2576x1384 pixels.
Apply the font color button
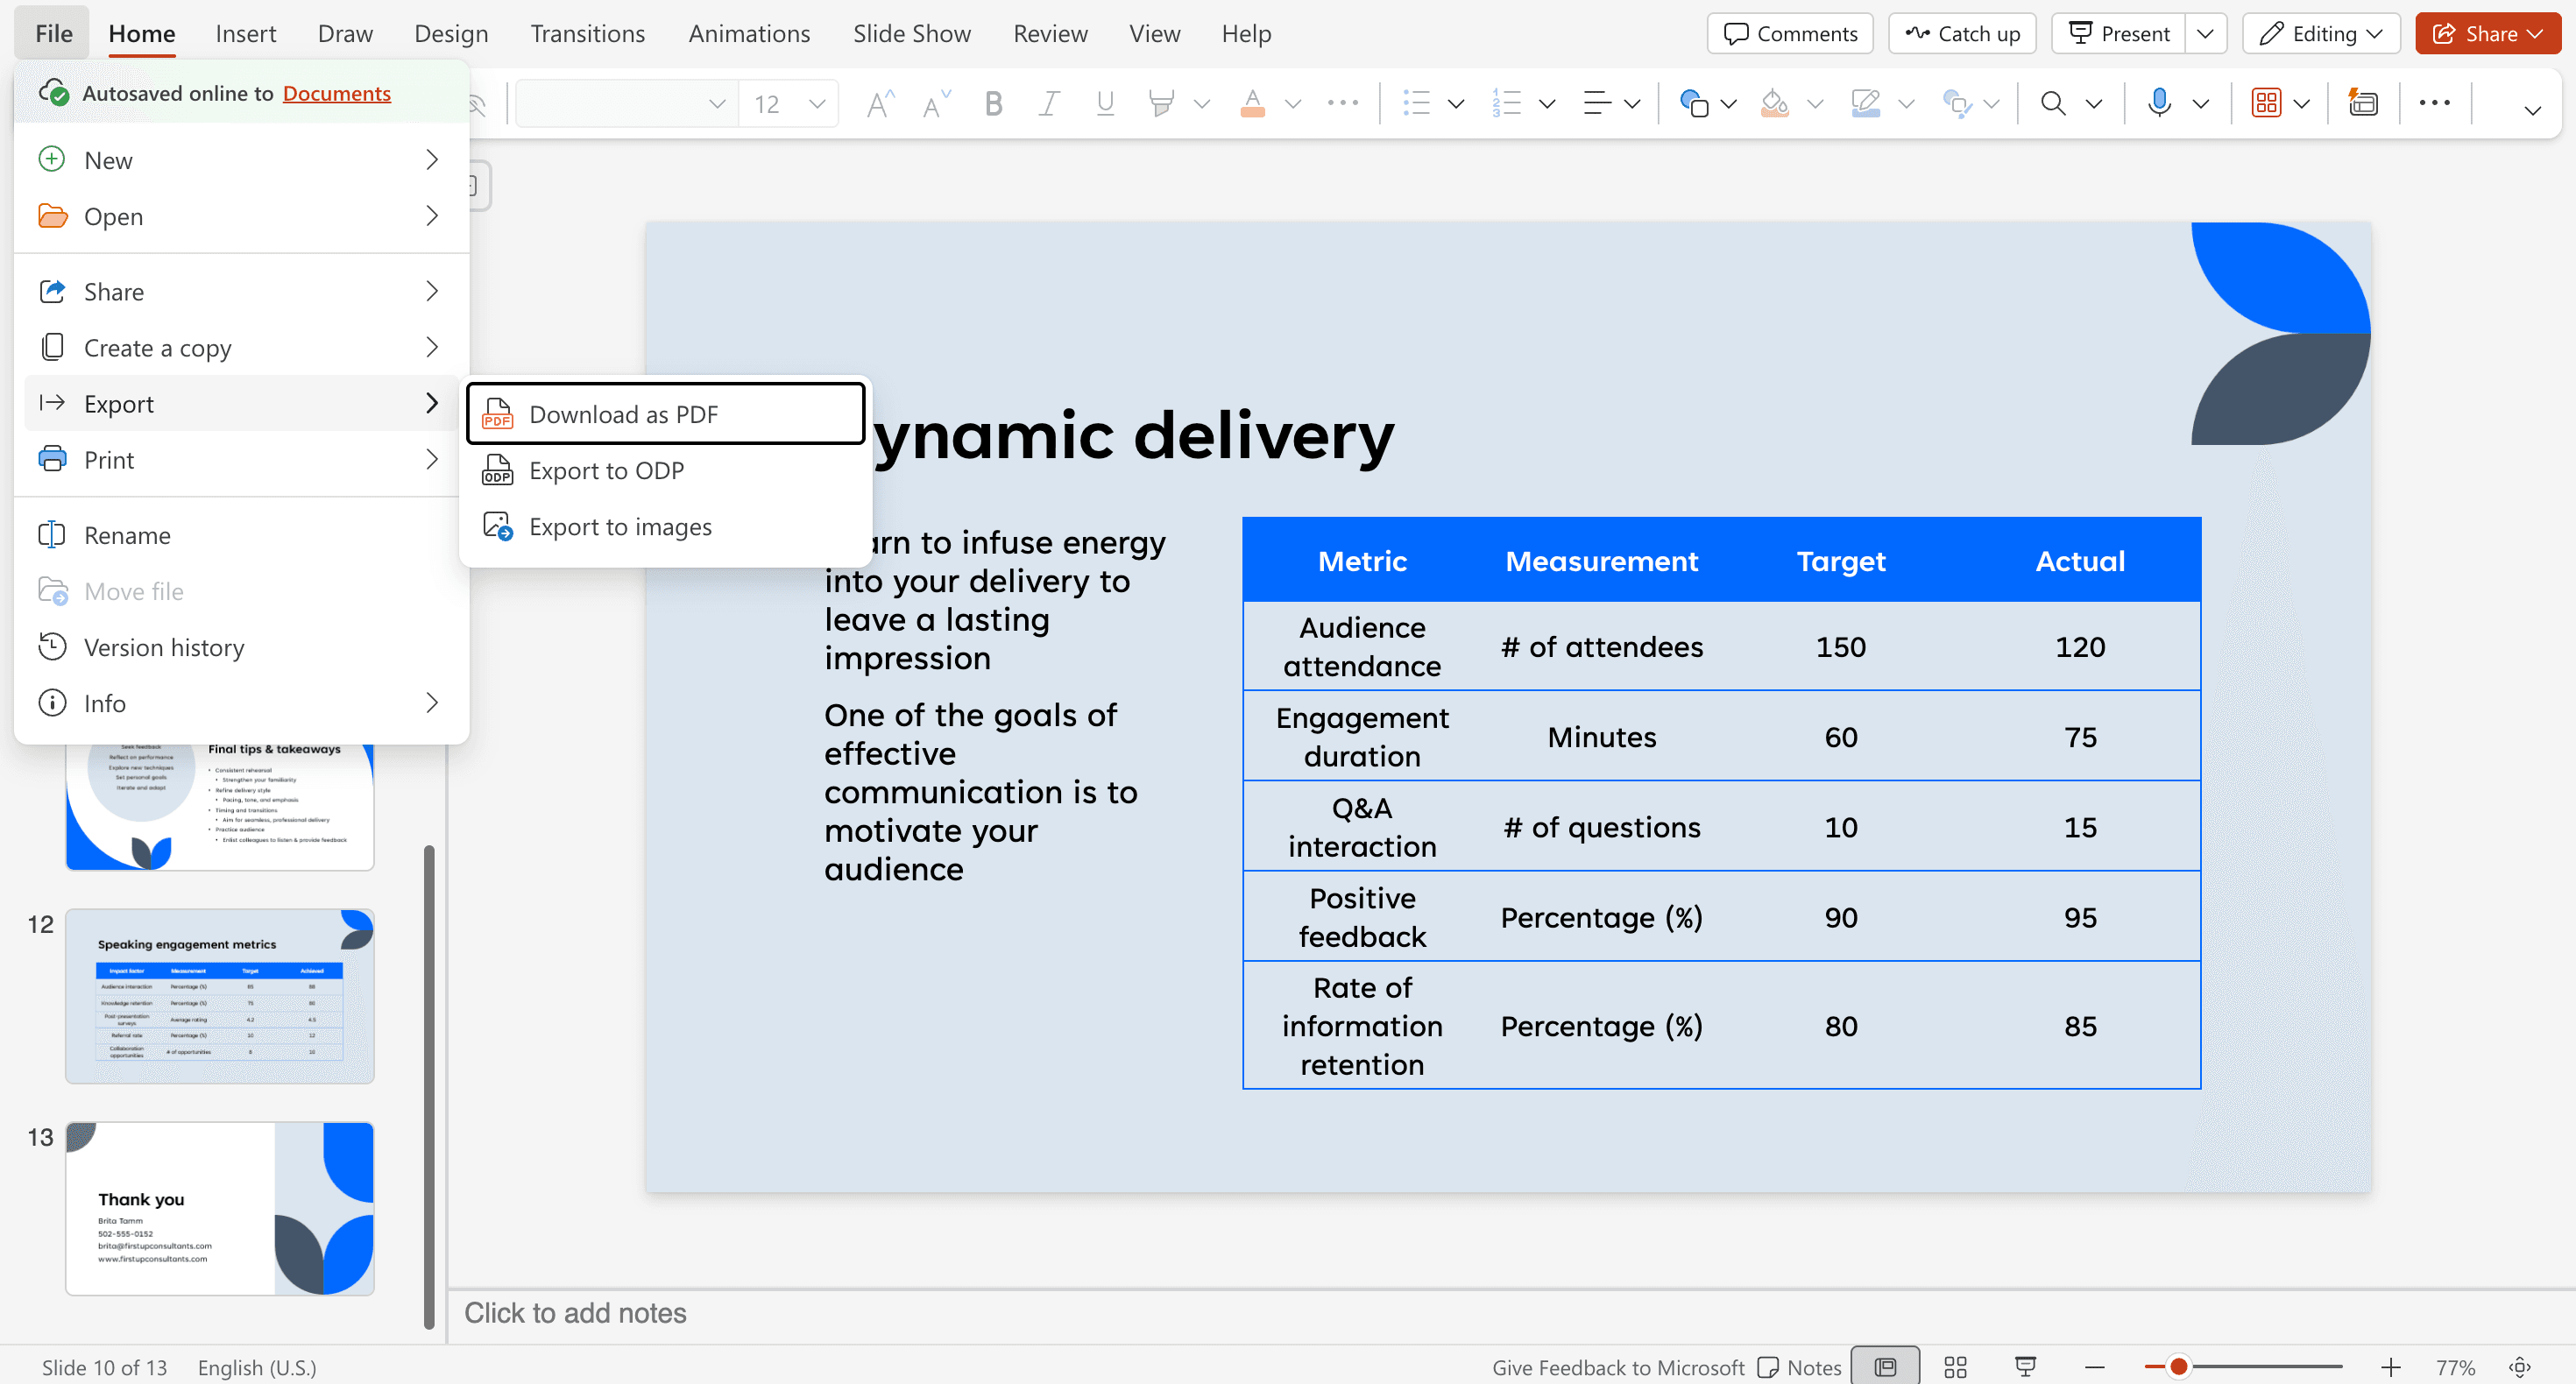tap(1252, 103)
